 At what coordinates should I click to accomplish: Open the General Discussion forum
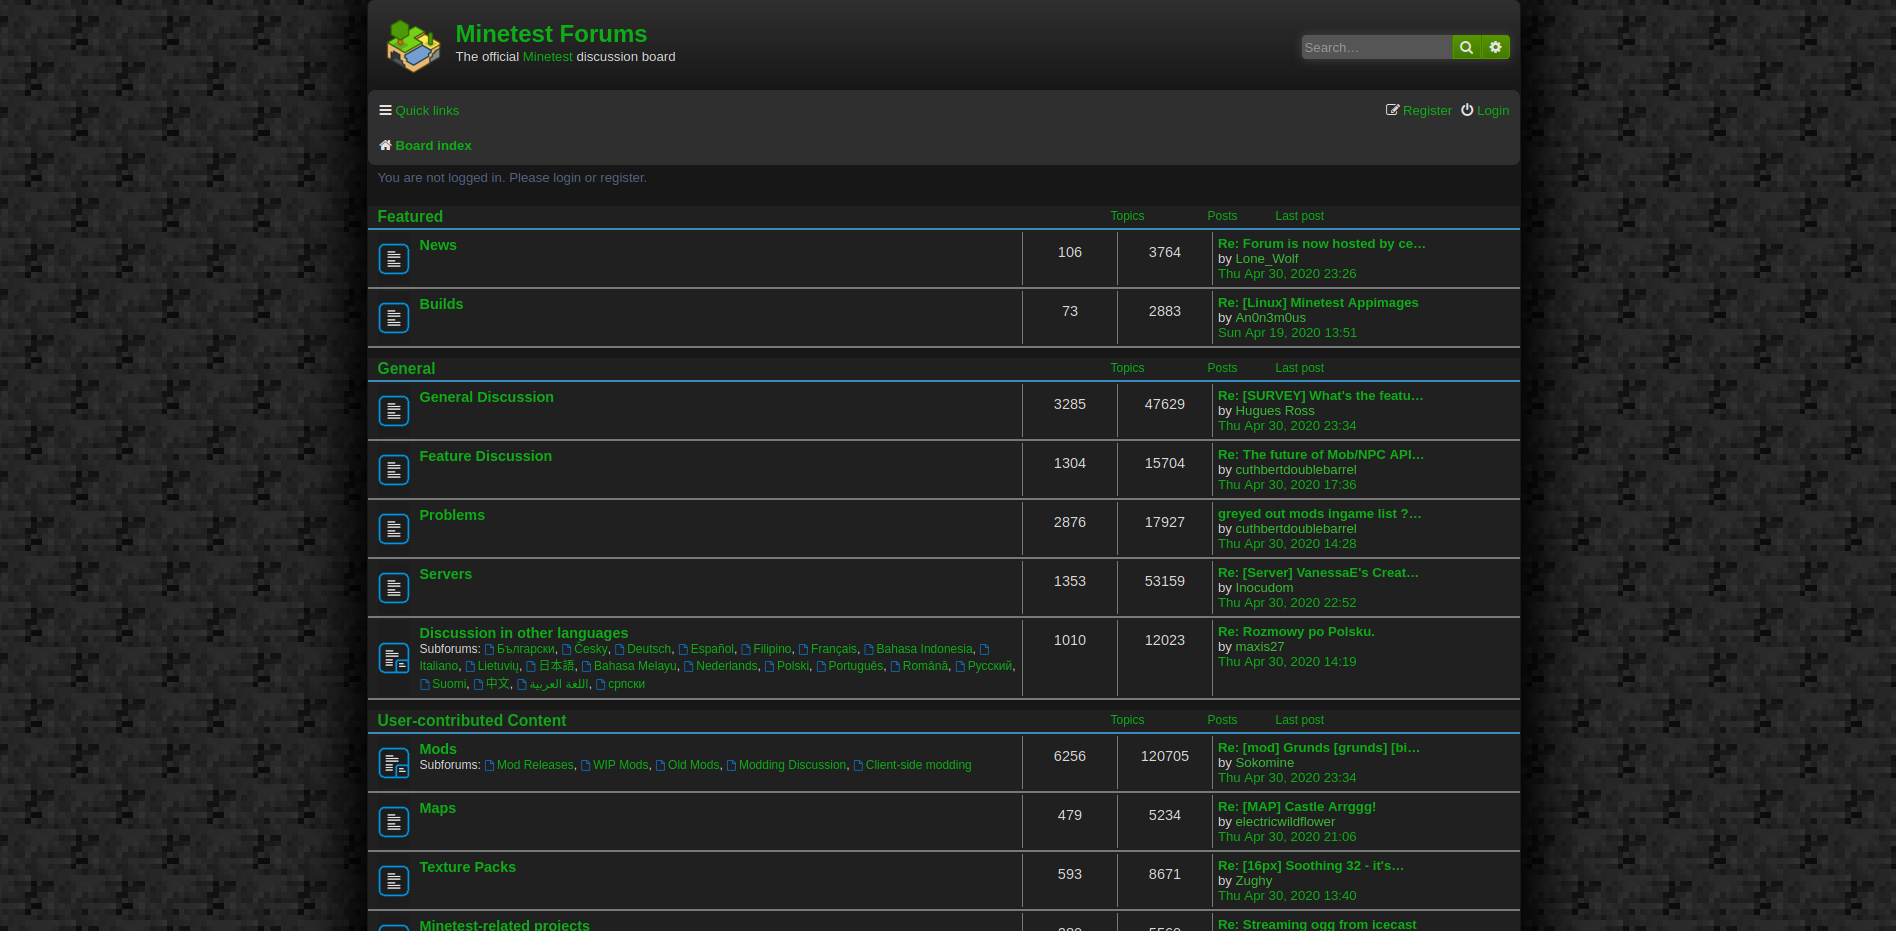pos(487,397)
